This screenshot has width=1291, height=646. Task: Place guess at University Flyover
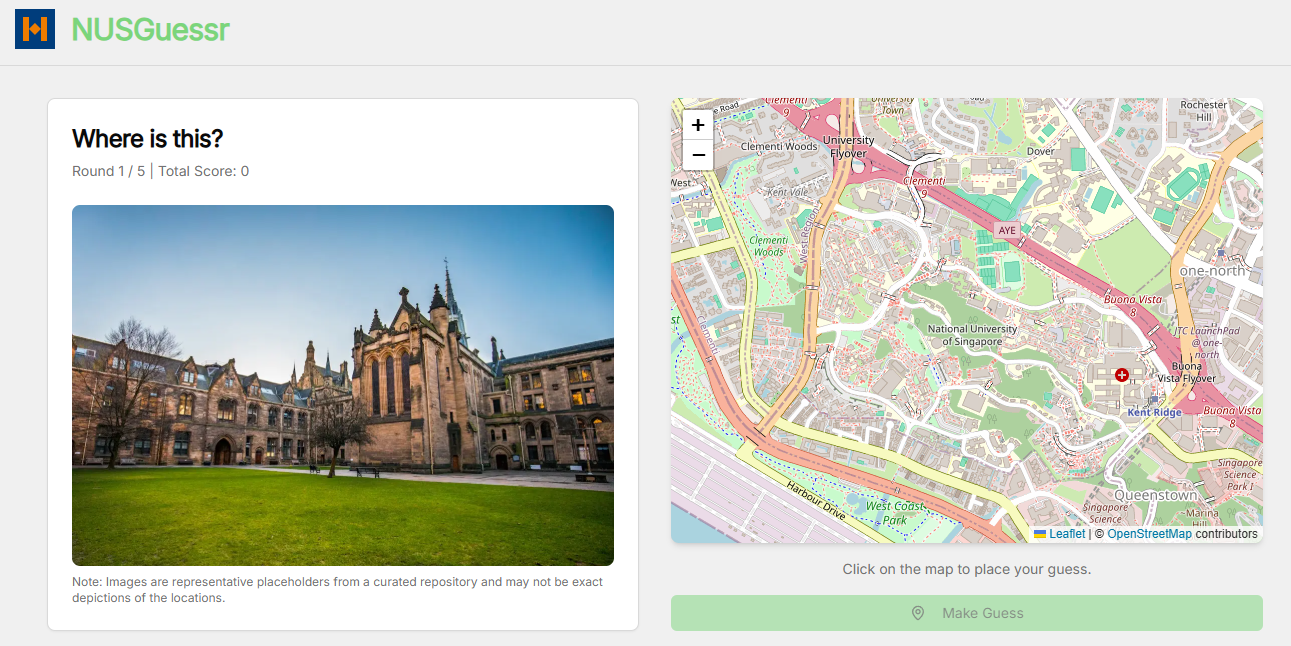[x=848, y=147]
